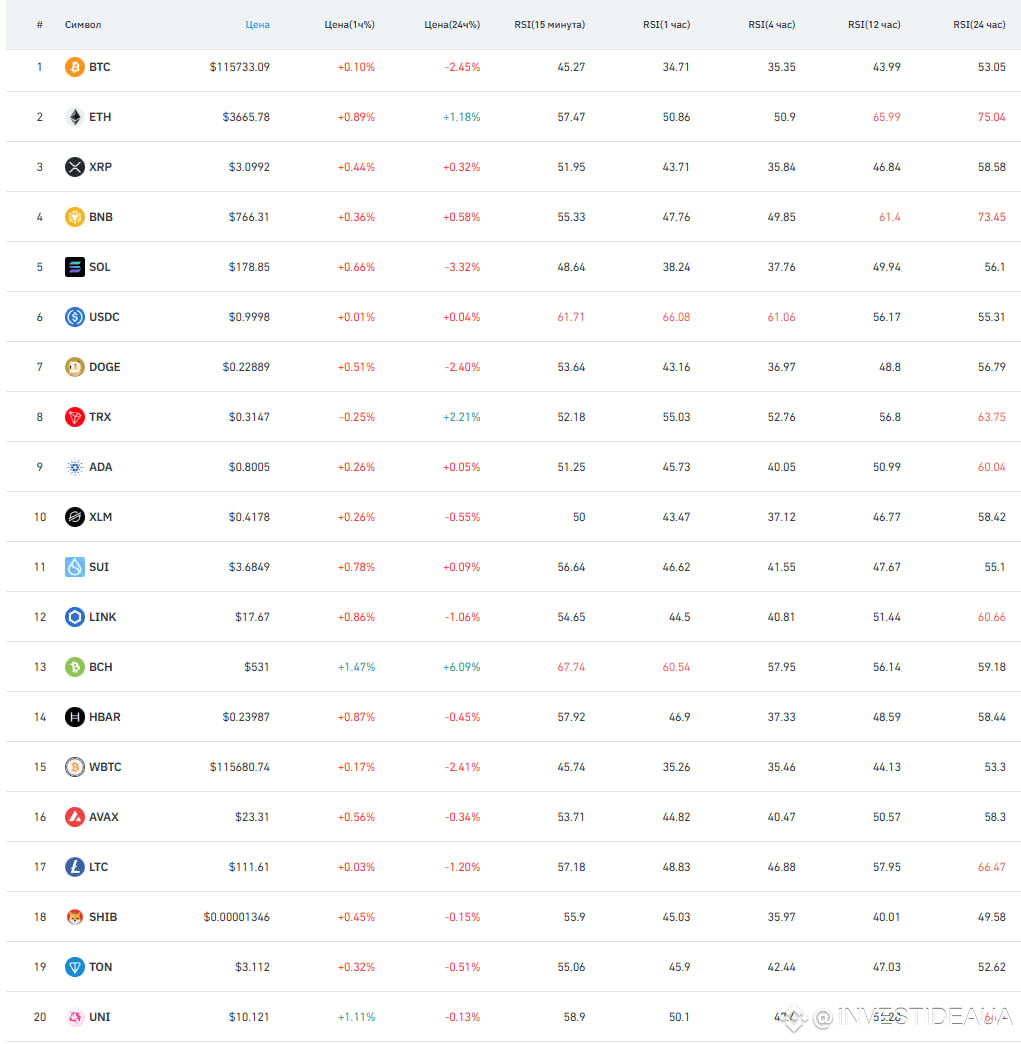This screenshot has width=1021, height=1044.
Task: Sort by RSI(15 минута) column header
Action: click(x=549, y=25)
